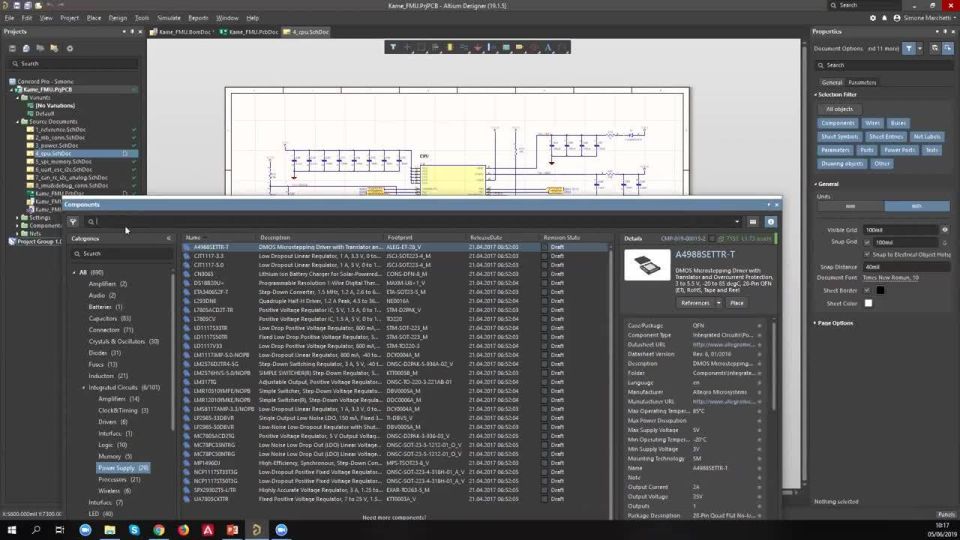This screenshot has height=540, width=960.
Task: Expand the Page Options section
Action: (x=816, y=323)
